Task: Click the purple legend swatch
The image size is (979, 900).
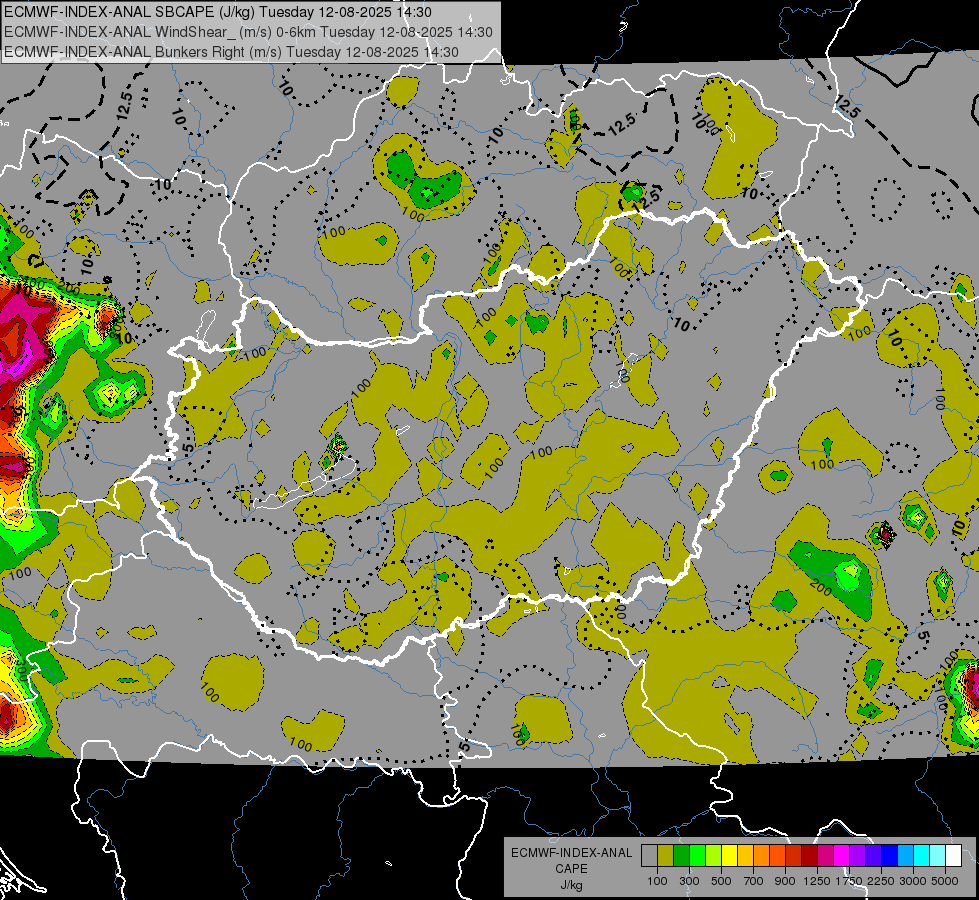Action: (858, 856)
